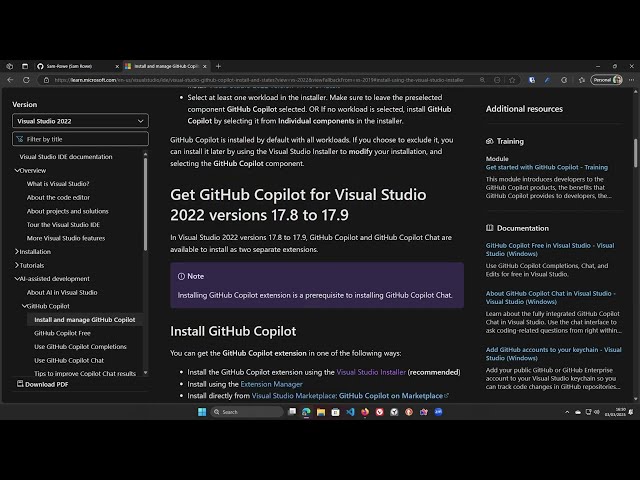
Task: Open the Windows Start menu
Action: point(202,412)
